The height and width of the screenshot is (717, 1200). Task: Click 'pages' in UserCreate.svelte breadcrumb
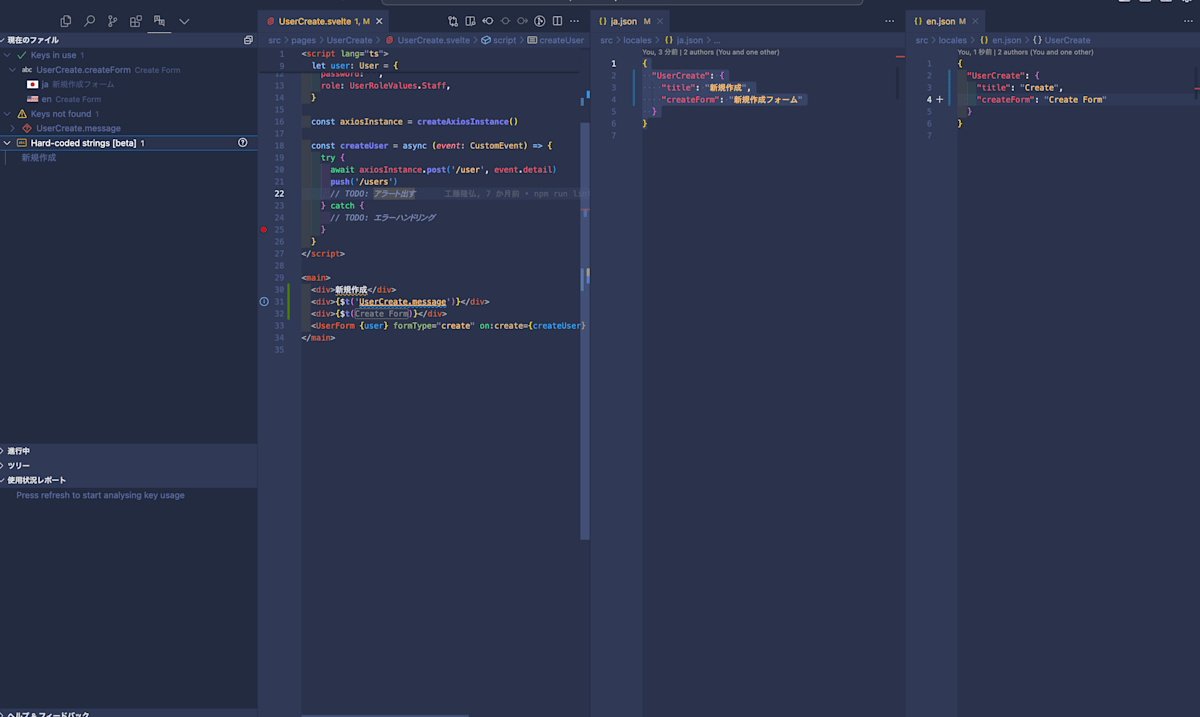303,40
